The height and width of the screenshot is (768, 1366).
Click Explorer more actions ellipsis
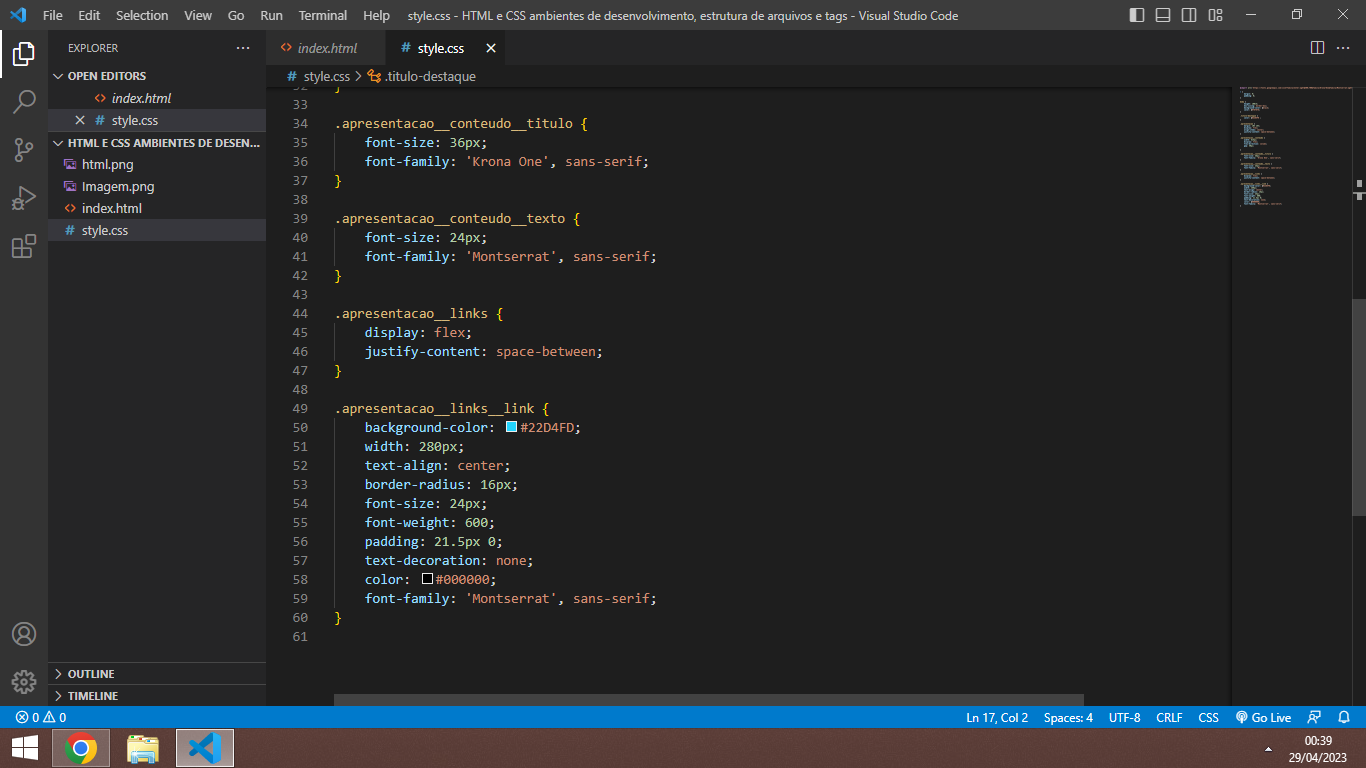point(243,48)
